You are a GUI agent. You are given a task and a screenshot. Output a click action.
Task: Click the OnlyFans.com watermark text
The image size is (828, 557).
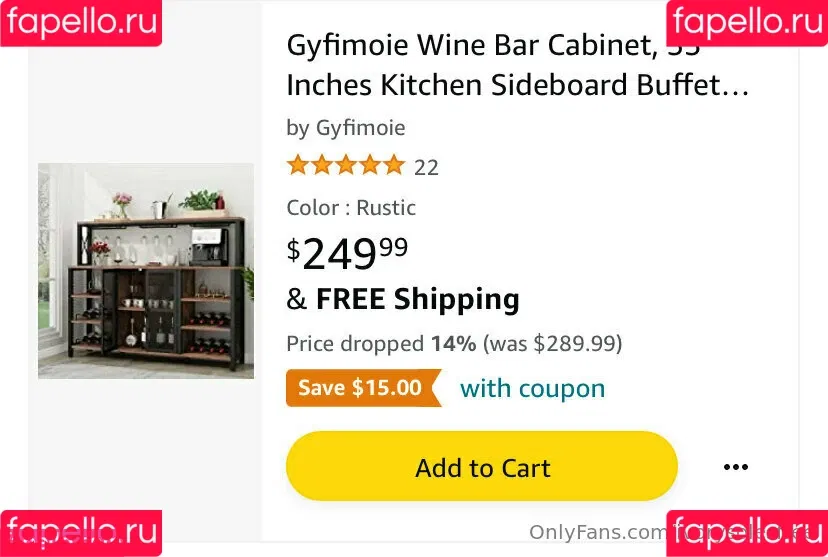[x=598, y=532]
